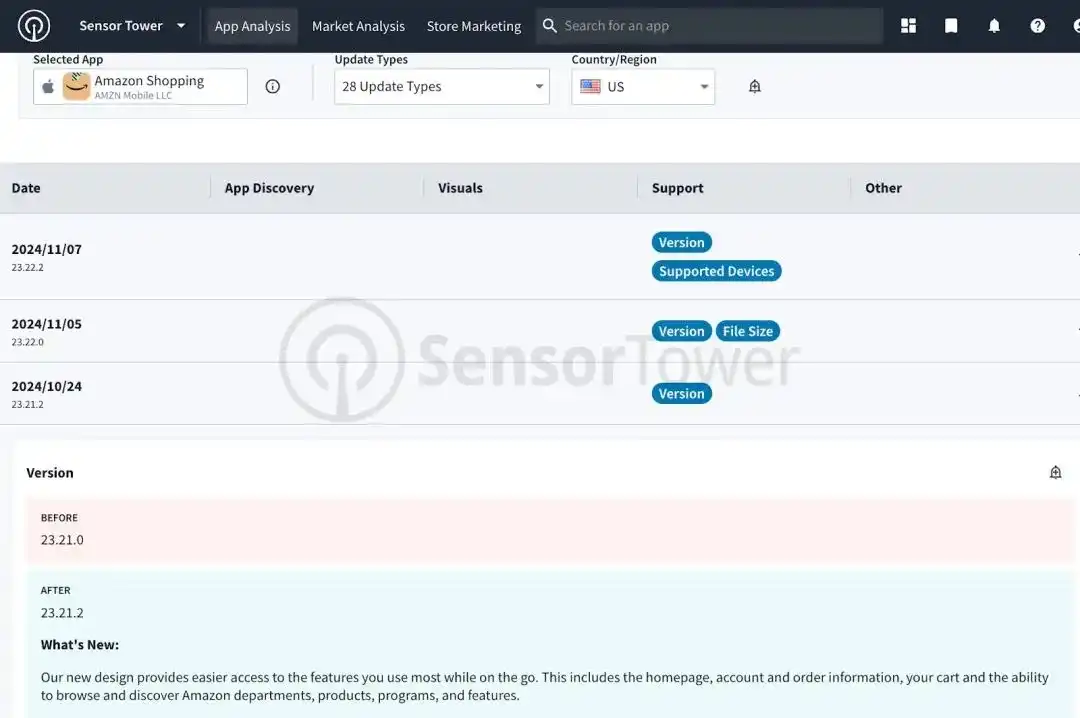Screen dimensions: 1080x718
Task: Click the File Size tag
Action: [x=747, y=331]
